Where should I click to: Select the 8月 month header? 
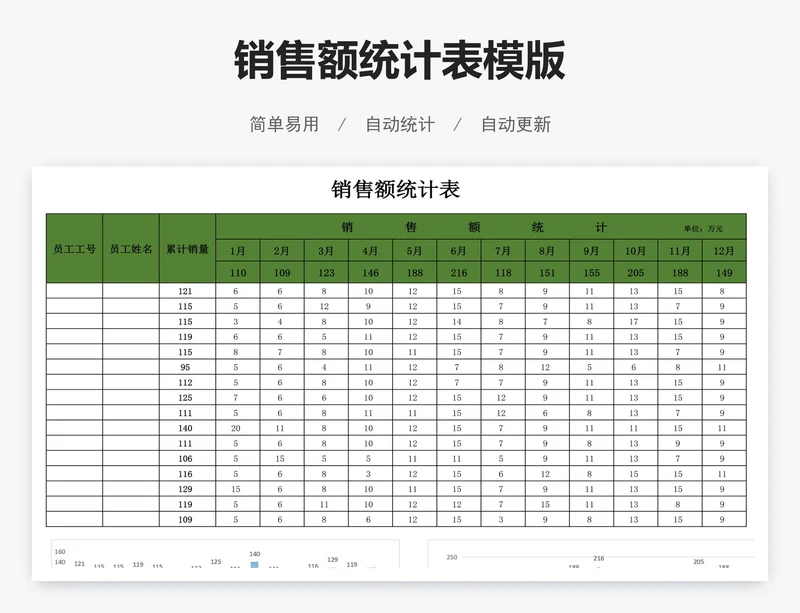click(547, 251)
